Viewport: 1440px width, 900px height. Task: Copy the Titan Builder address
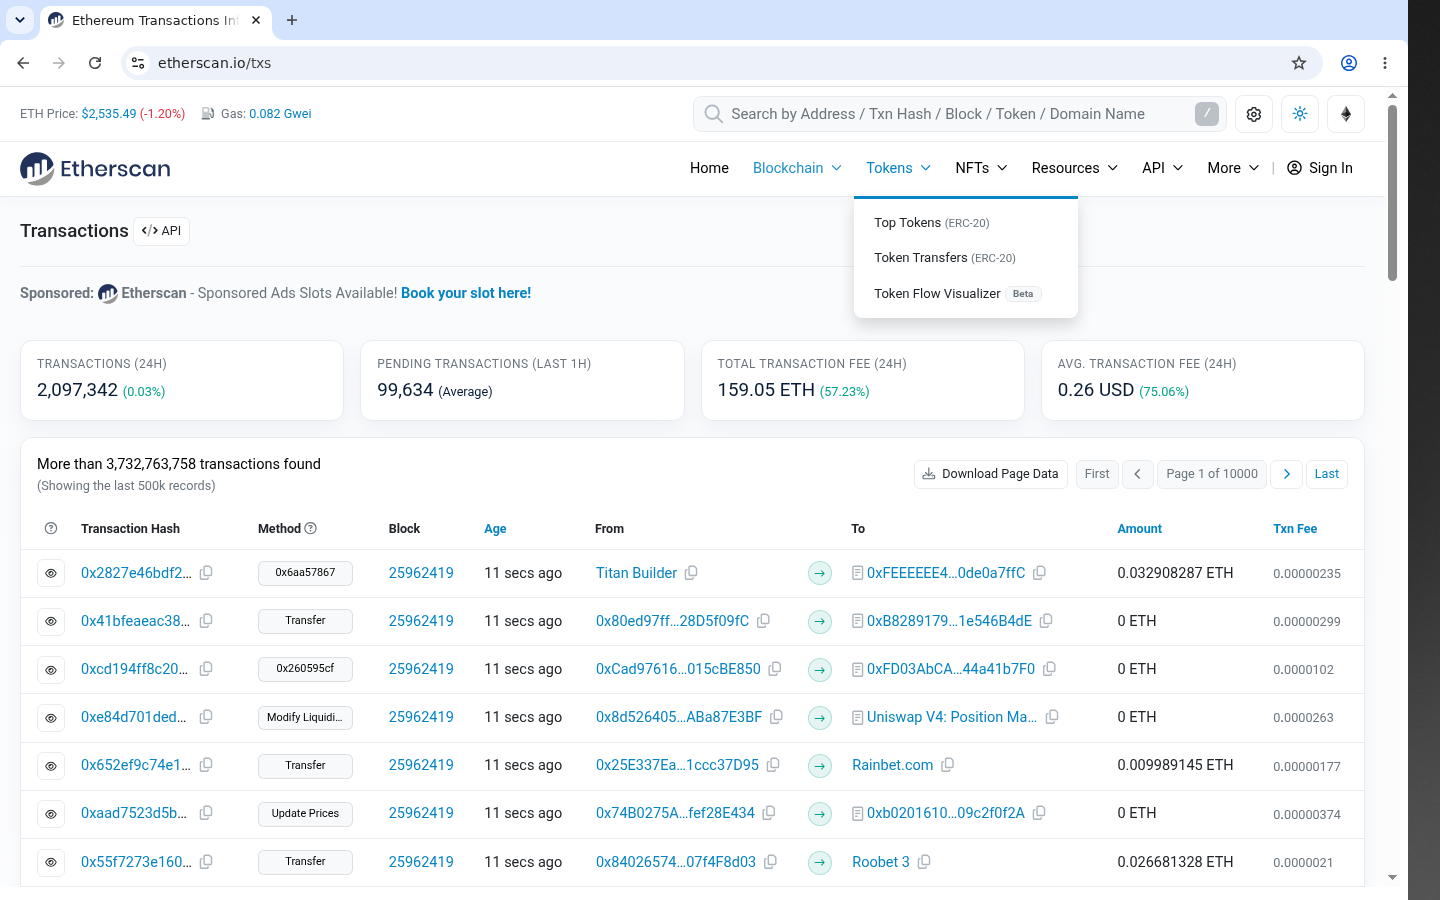pos(691,573)
